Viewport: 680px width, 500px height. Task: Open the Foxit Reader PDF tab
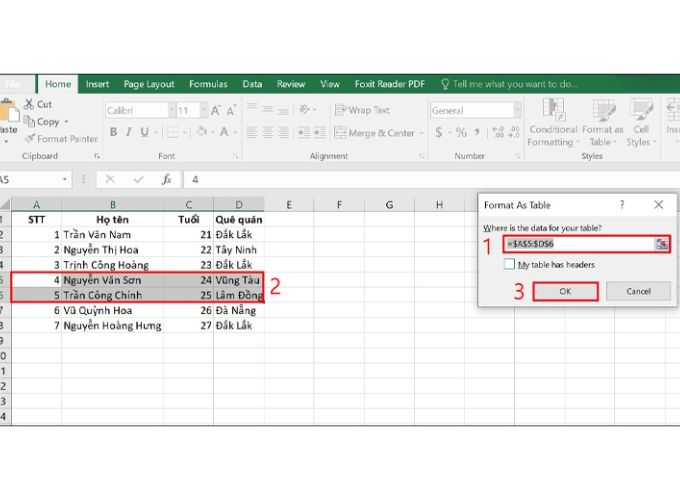389,84
